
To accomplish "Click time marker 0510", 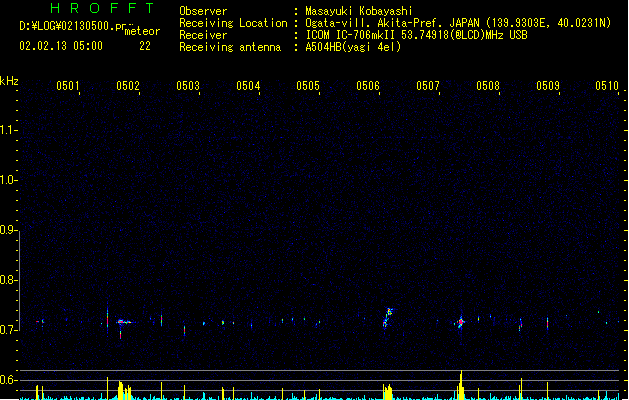I will click(x=607, y=86).
